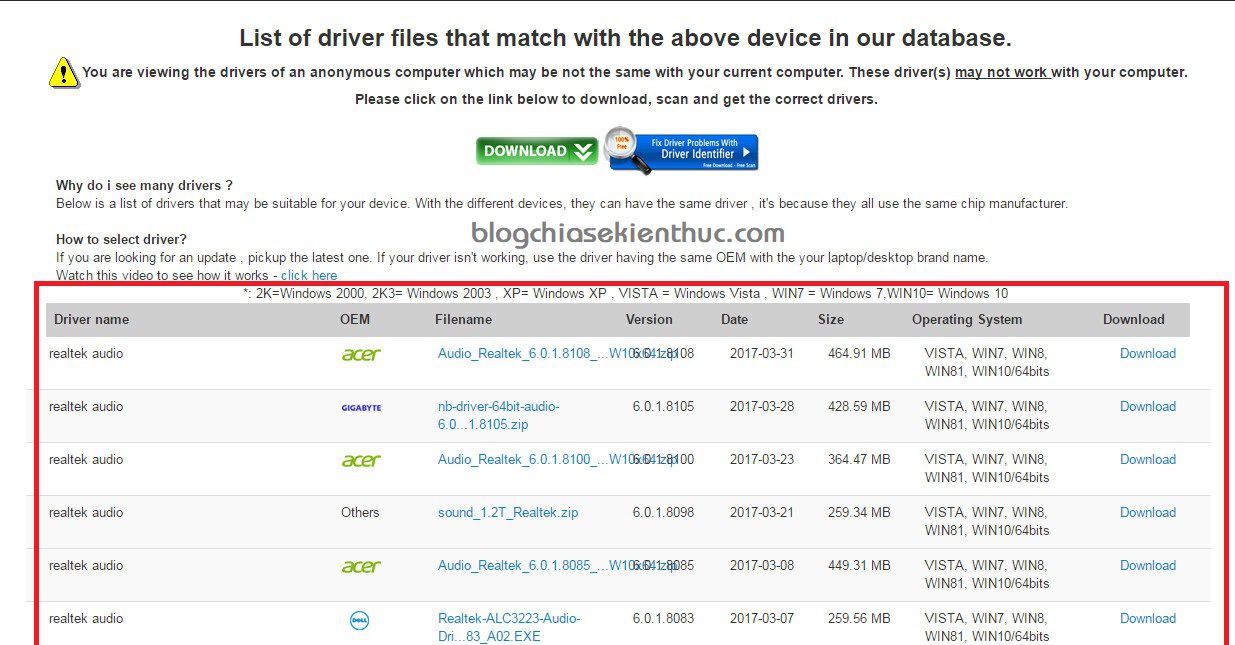The width and height of the screenshot is (1235, 645).
Task: Click the 'Size' column header
Action: [x=831, y=319]
